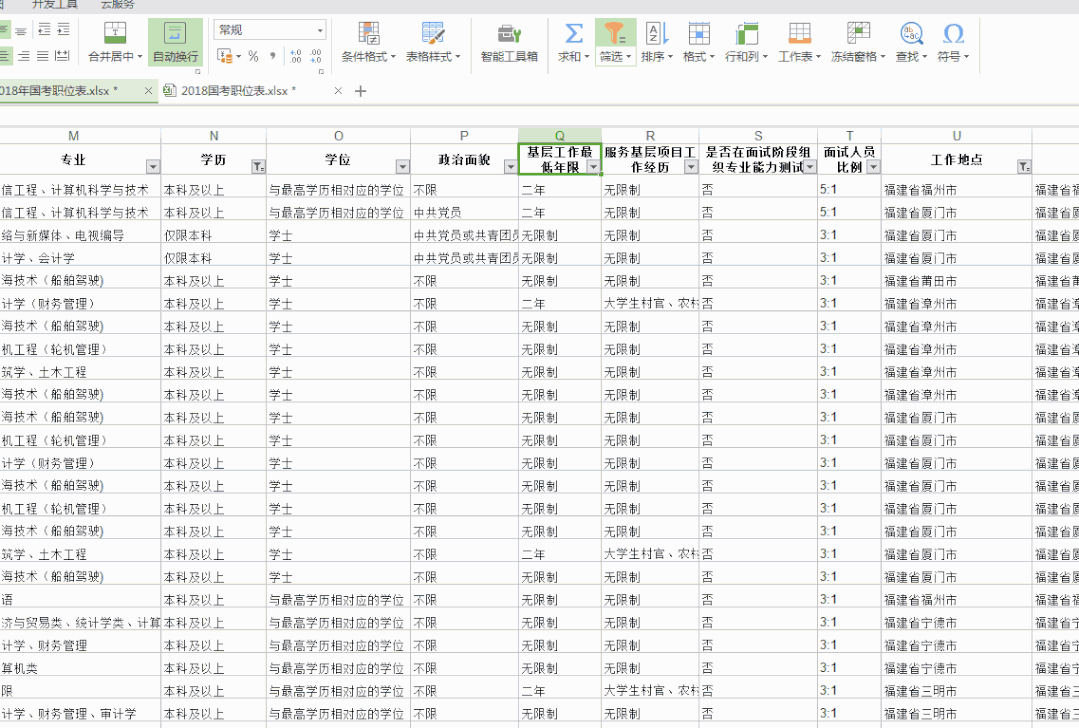Apply percent style with the % icon
Viewport: 1079px width, 728px height.
[253, 56]
